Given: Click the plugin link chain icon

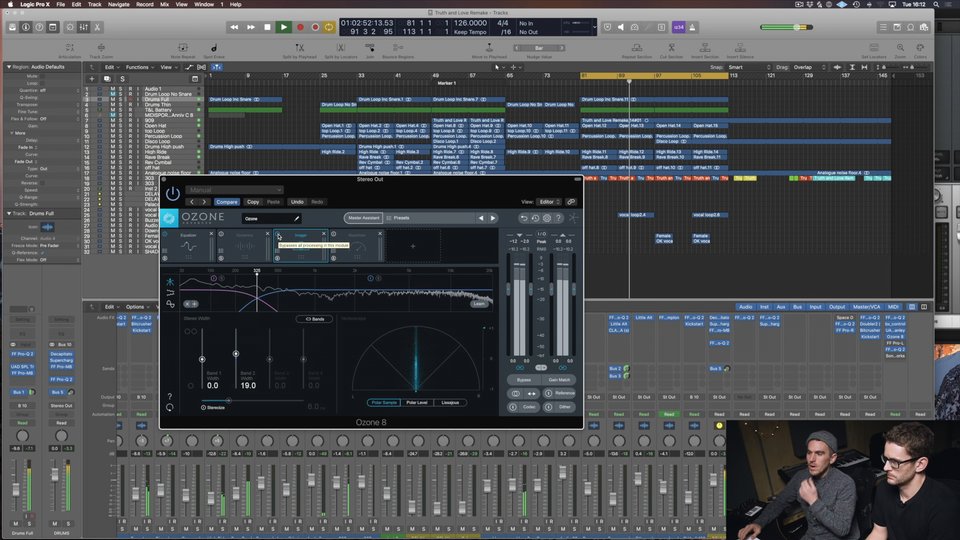Looking at the screenshot, I should 571,201.
